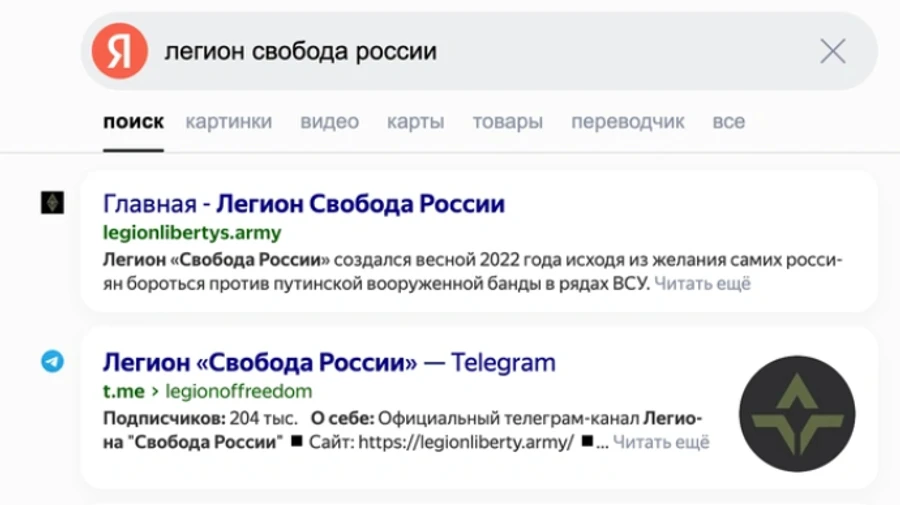Click the first result snippet 'создался весной 2022 года'
The height and width of the screenshot is (505, 900).
pyautogui.click(x=448, y=260)
